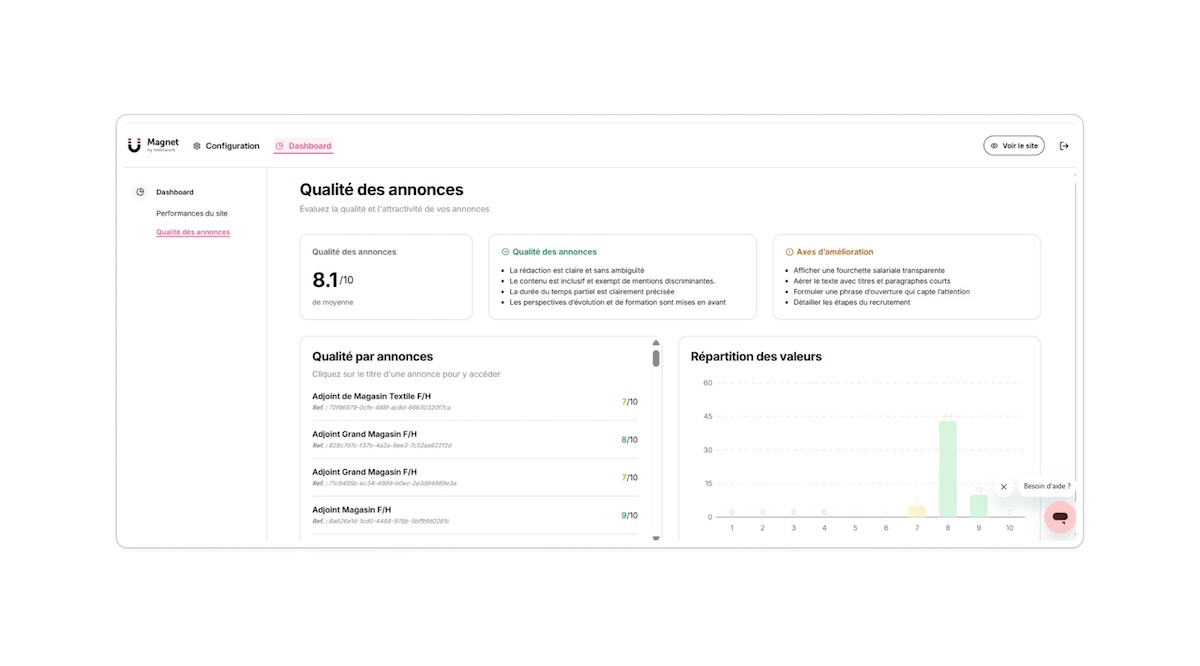The height and width of the screenshot is (666, 1200).
Task: Click the tall green bar for value 8
Action: (947, 468)
